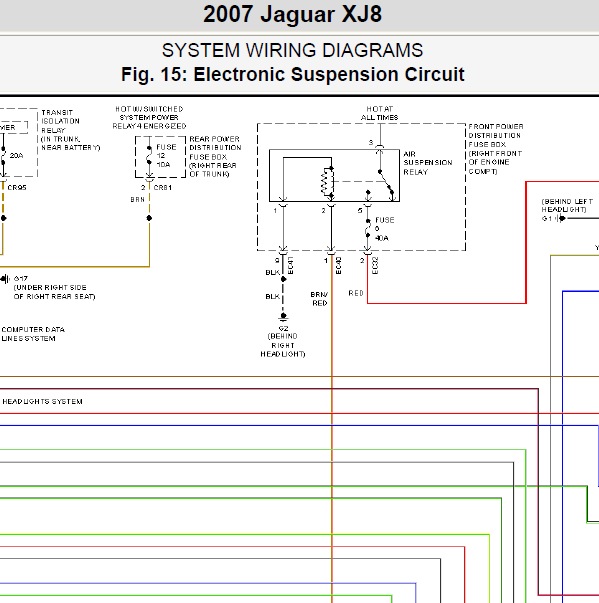This screenshot has height=603, width=599.
Task: Click the 'FUSE 0 40A' label
Action: (384, 229)
